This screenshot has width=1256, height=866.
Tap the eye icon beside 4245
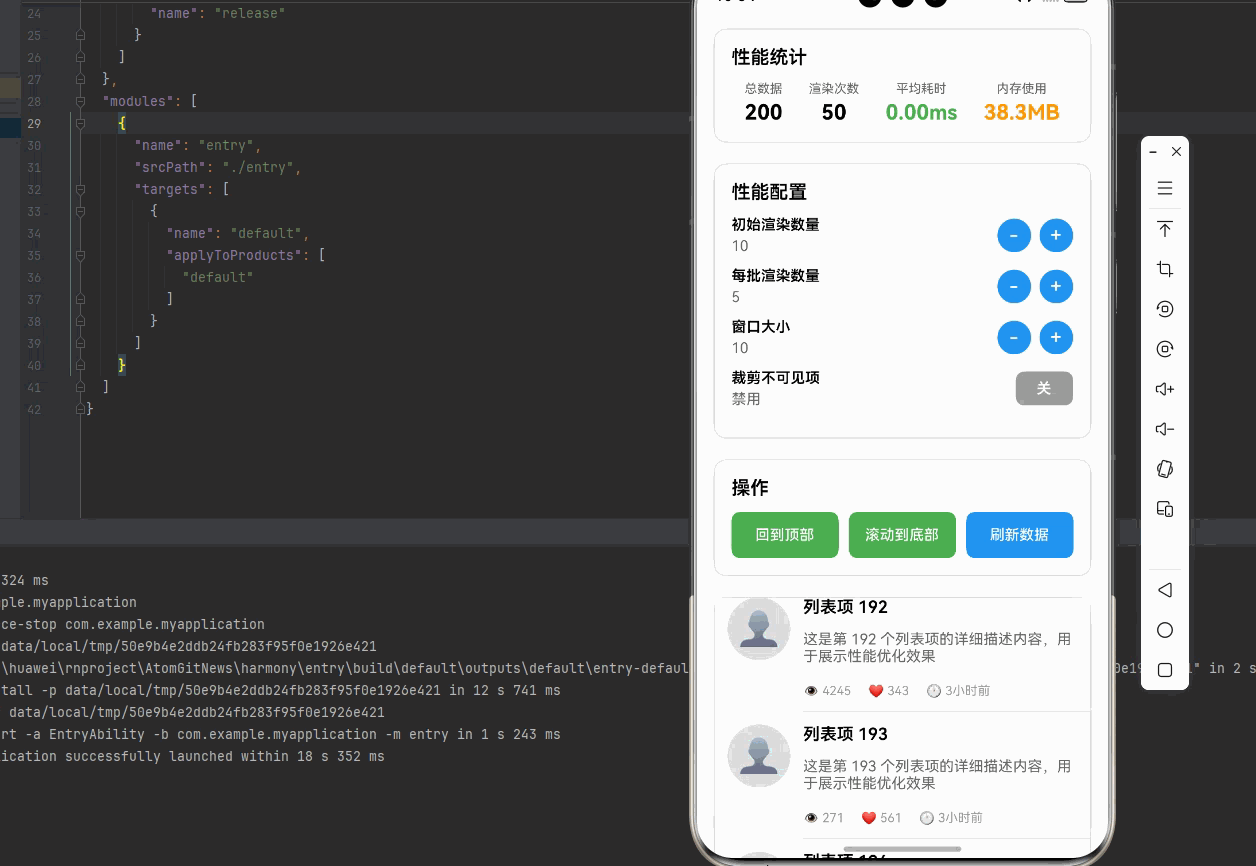pos(811,691)
